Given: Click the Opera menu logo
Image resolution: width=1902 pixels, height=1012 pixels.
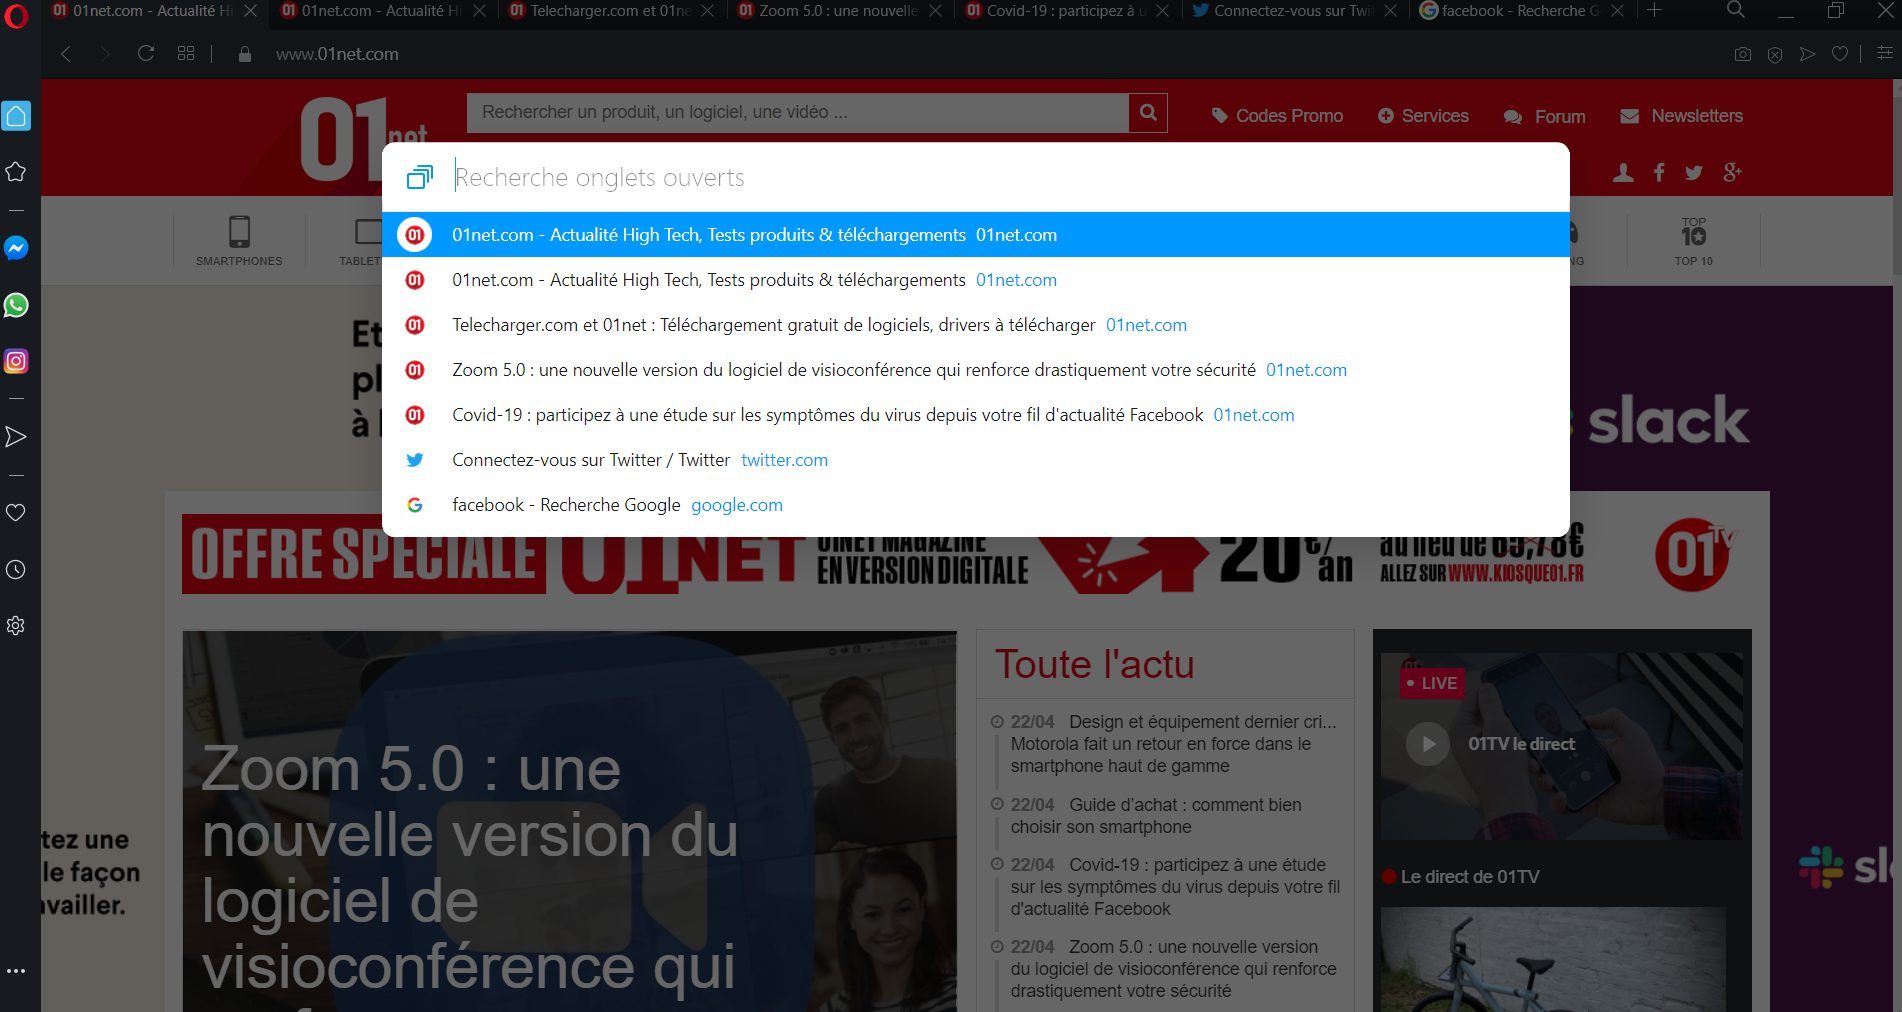Looking at the screenshot, I should coord(16,16).
